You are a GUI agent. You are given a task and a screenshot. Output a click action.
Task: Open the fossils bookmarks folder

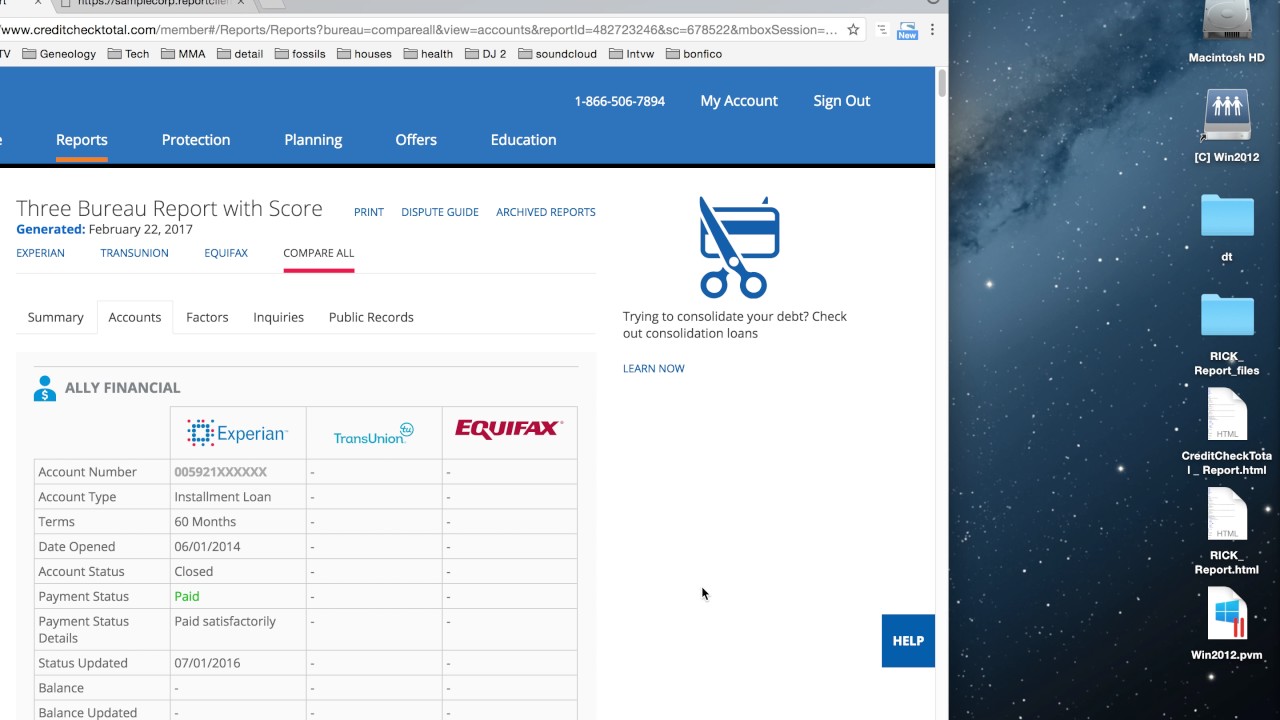coord(300,54)
